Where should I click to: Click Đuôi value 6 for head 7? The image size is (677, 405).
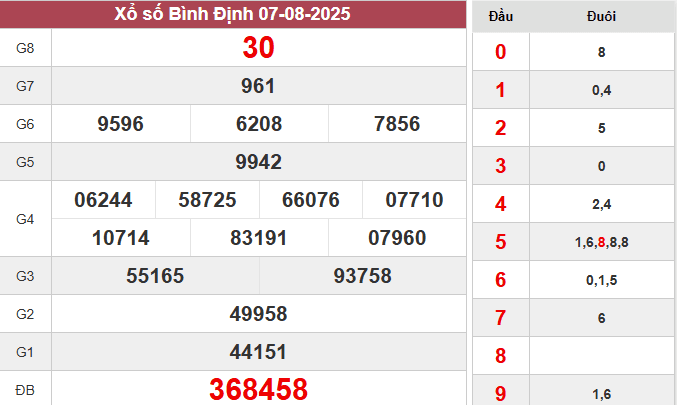(601, 318)
